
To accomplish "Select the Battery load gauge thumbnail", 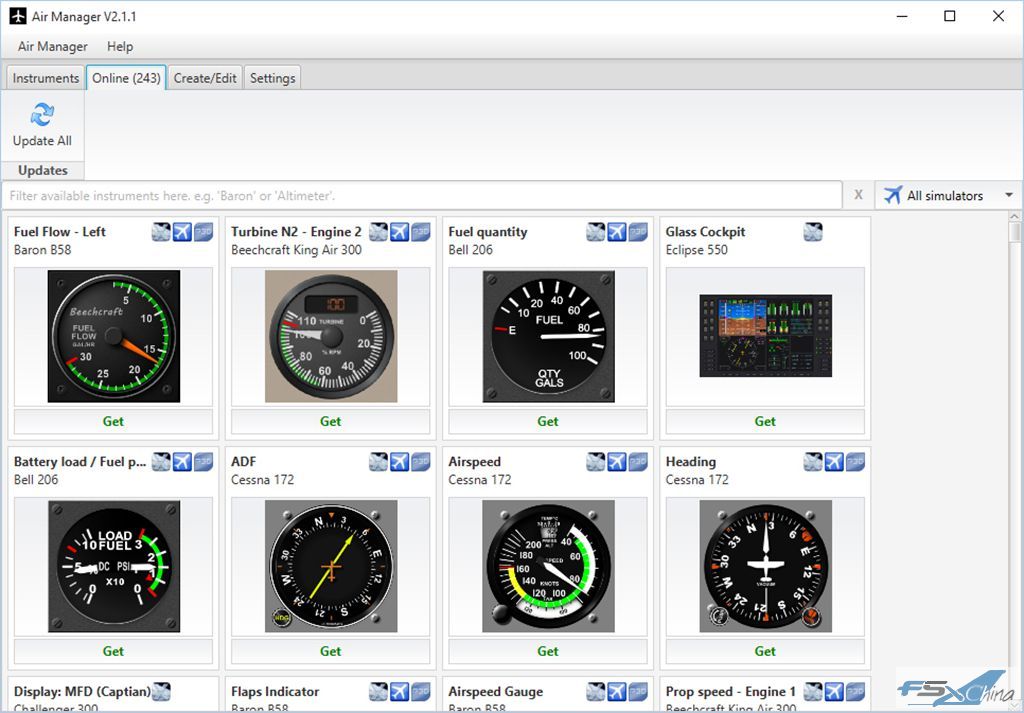I will click(x=114, y=566).
